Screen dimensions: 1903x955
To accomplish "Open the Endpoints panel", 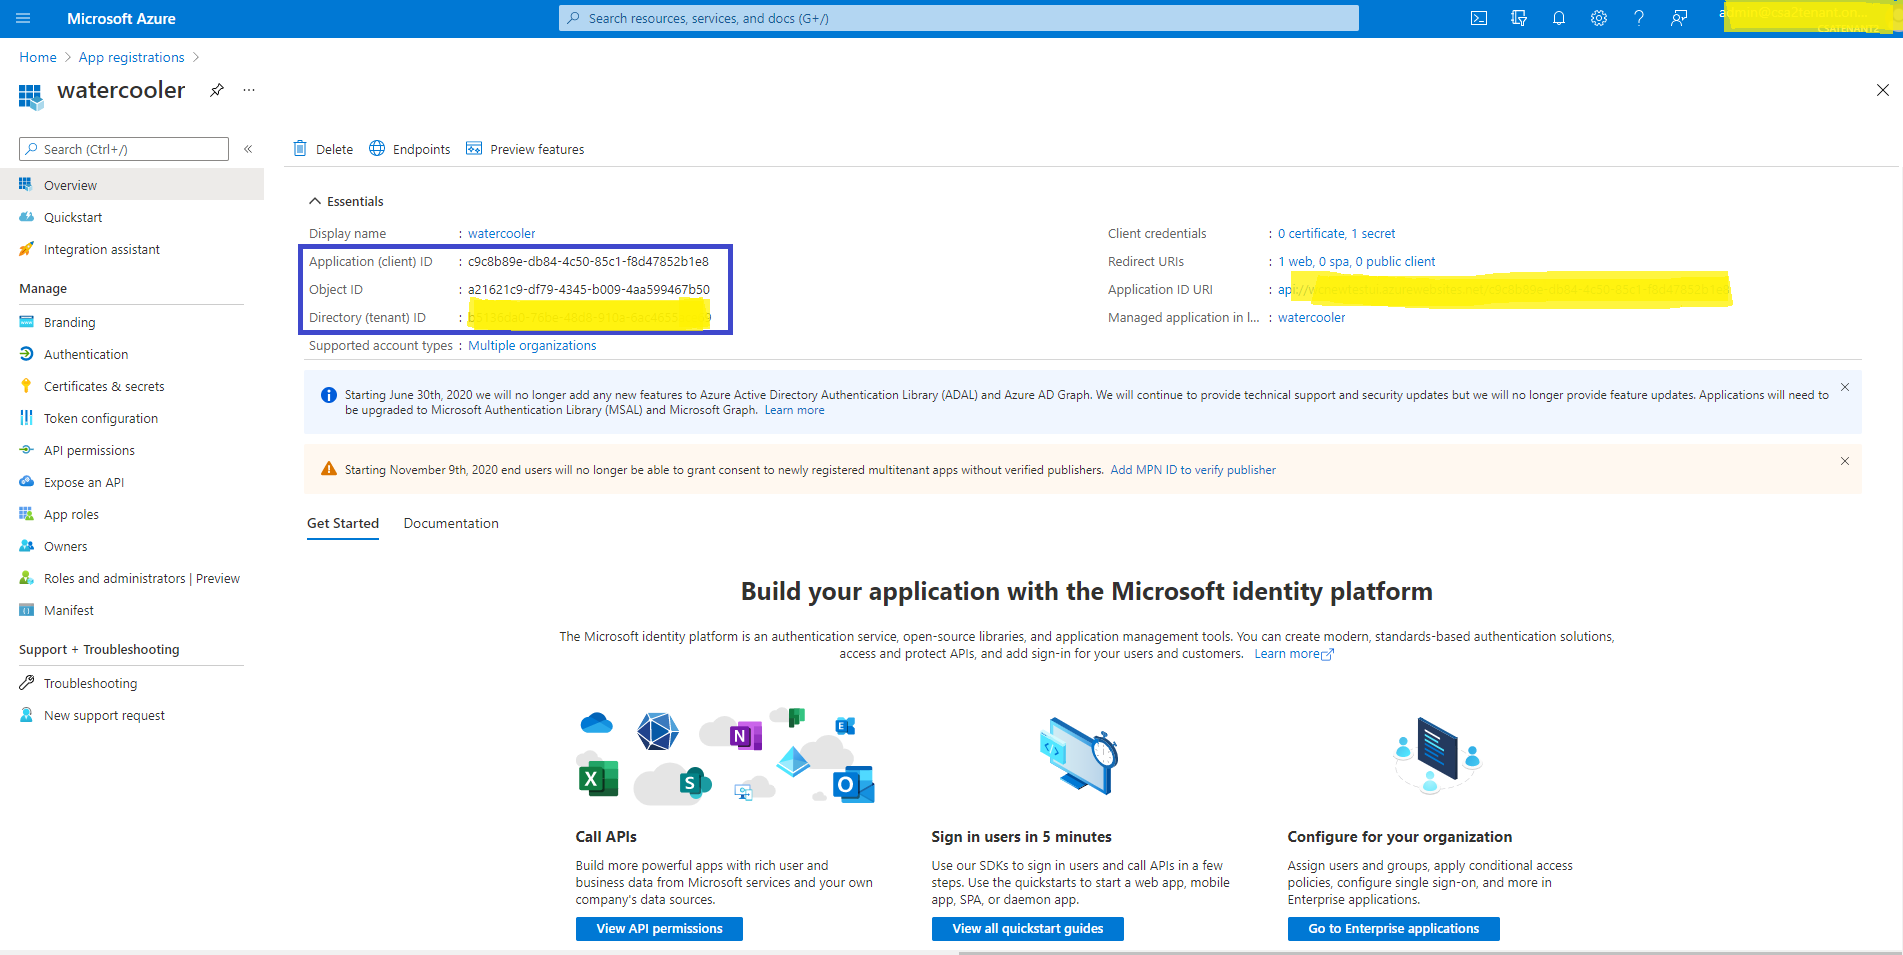I will (x=410, y=149).
